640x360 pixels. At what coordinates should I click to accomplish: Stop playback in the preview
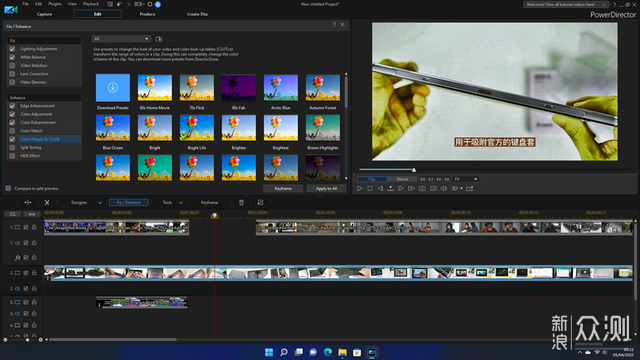pos(370,189)
